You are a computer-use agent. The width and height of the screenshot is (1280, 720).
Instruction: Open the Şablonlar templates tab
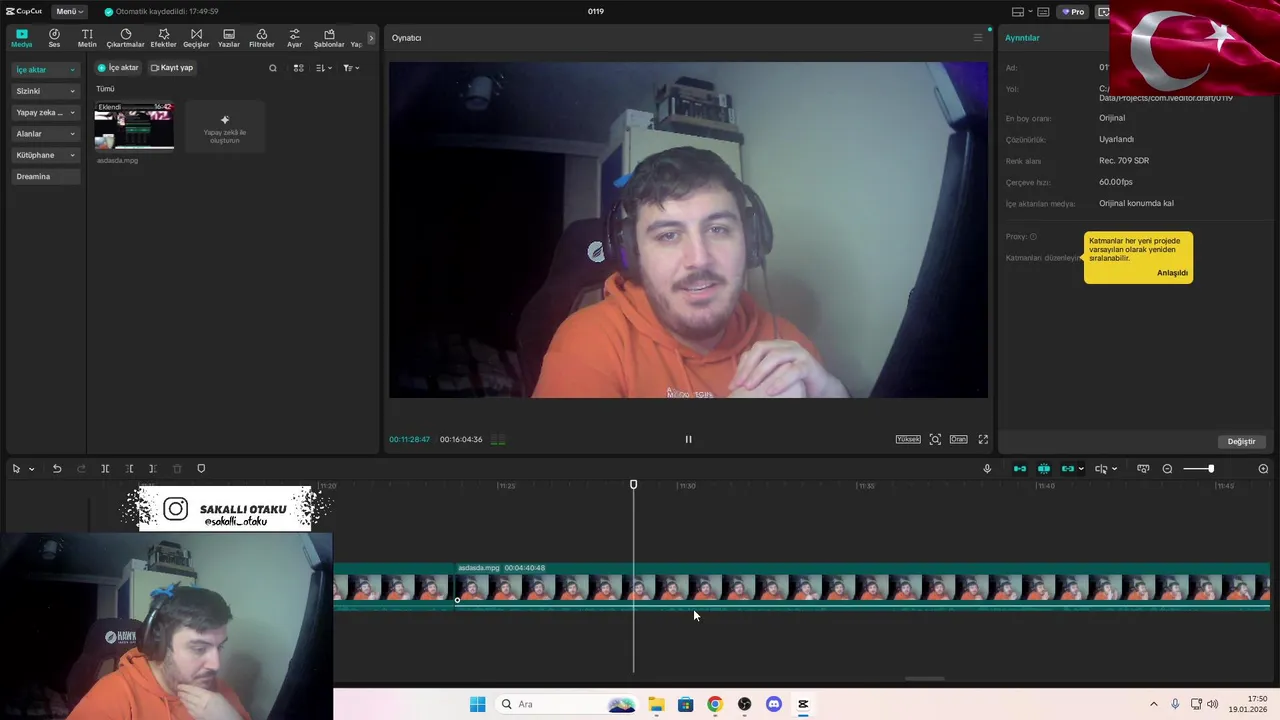[x=329, y=38]
